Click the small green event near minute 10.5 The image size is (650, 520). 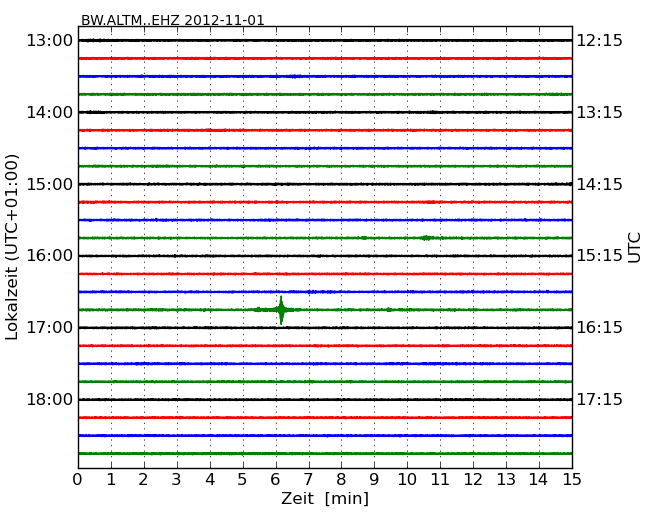click(426, 238)
